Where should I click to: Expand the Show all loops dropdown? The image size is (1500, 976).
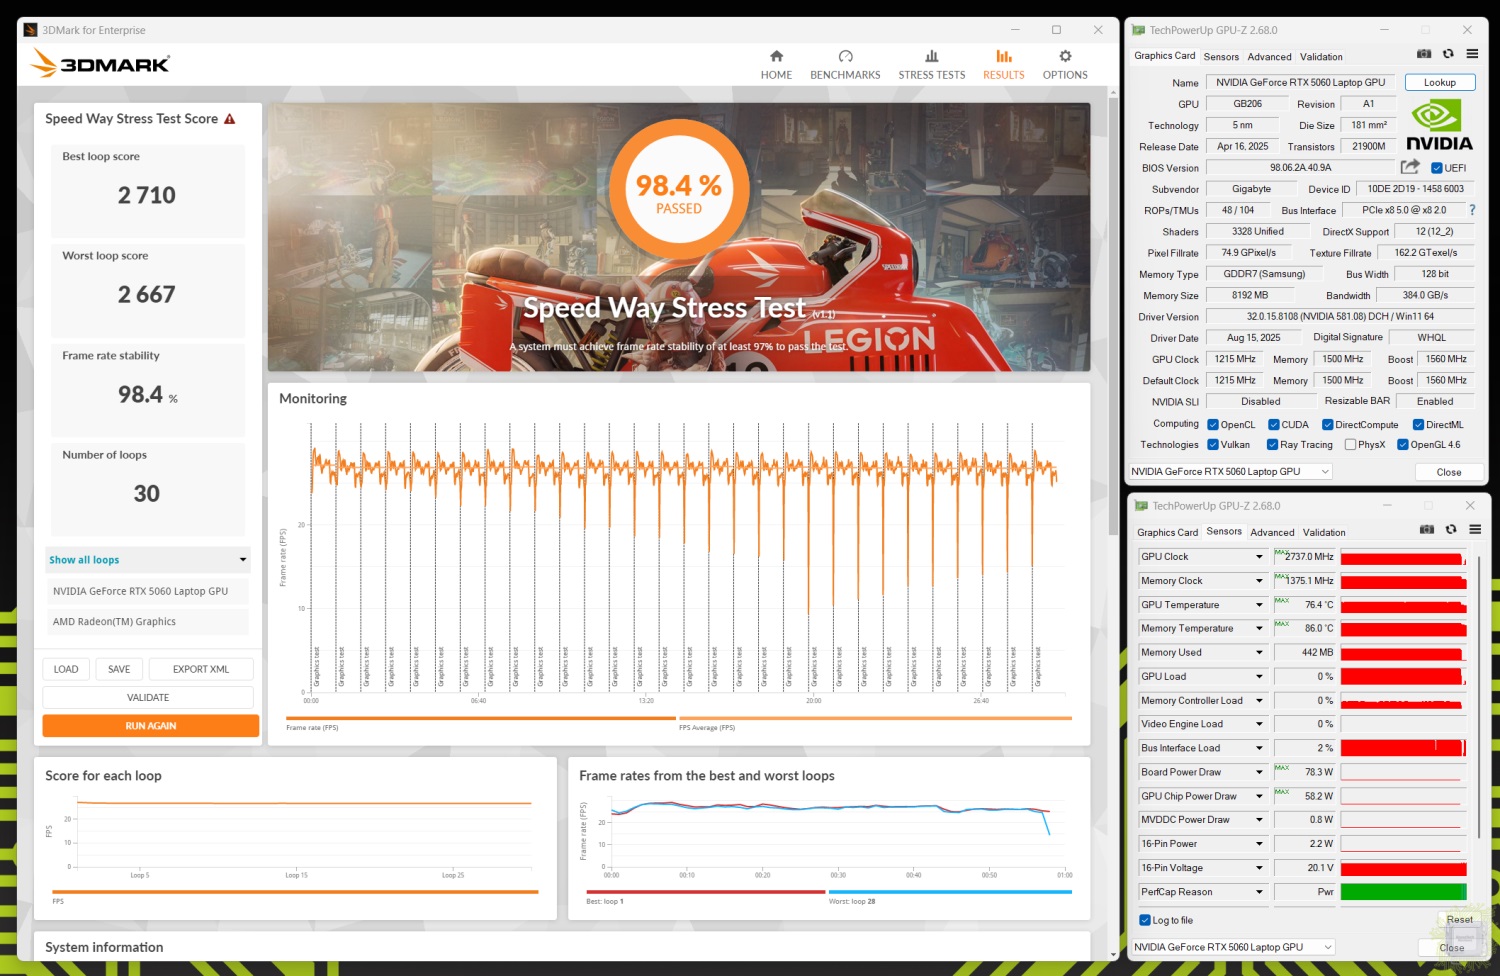147,560
